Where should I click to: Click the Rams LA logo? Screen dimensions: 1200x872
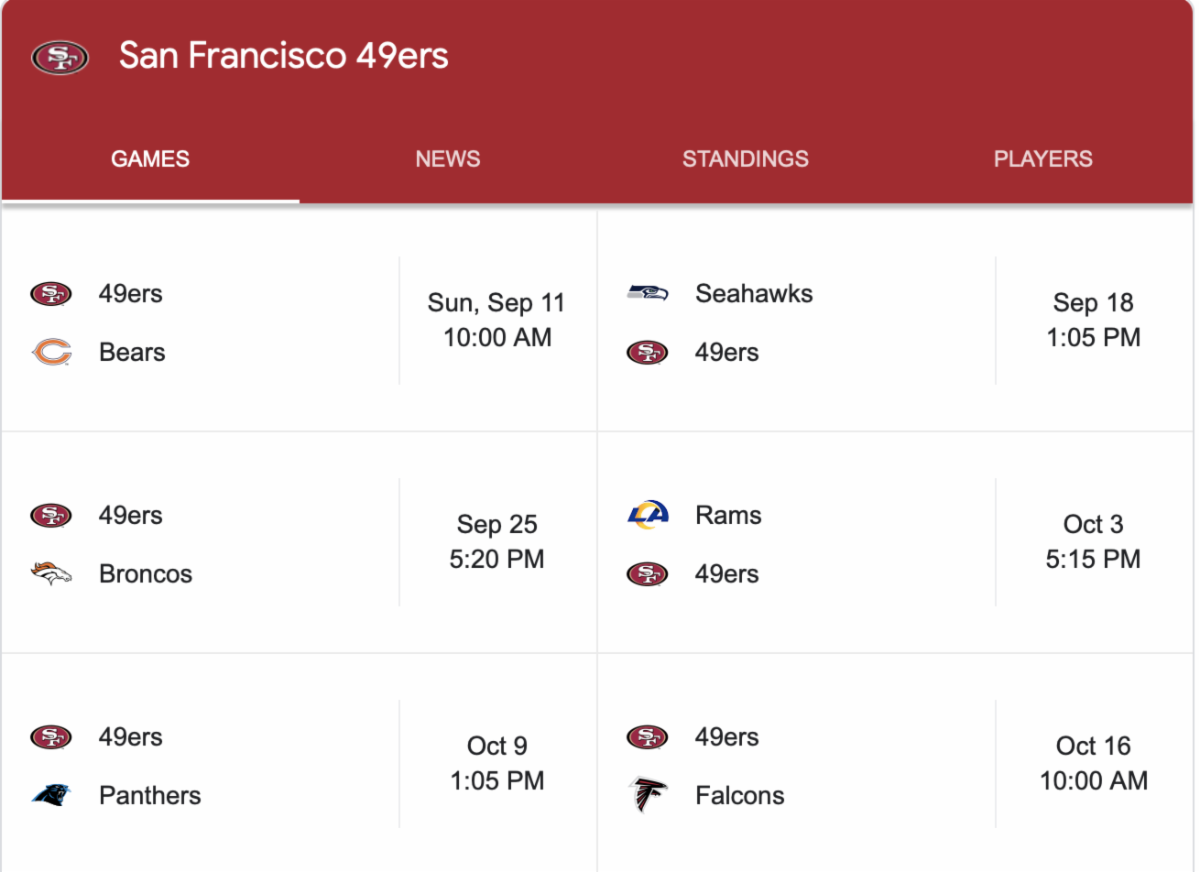click(x=647, y=515)
